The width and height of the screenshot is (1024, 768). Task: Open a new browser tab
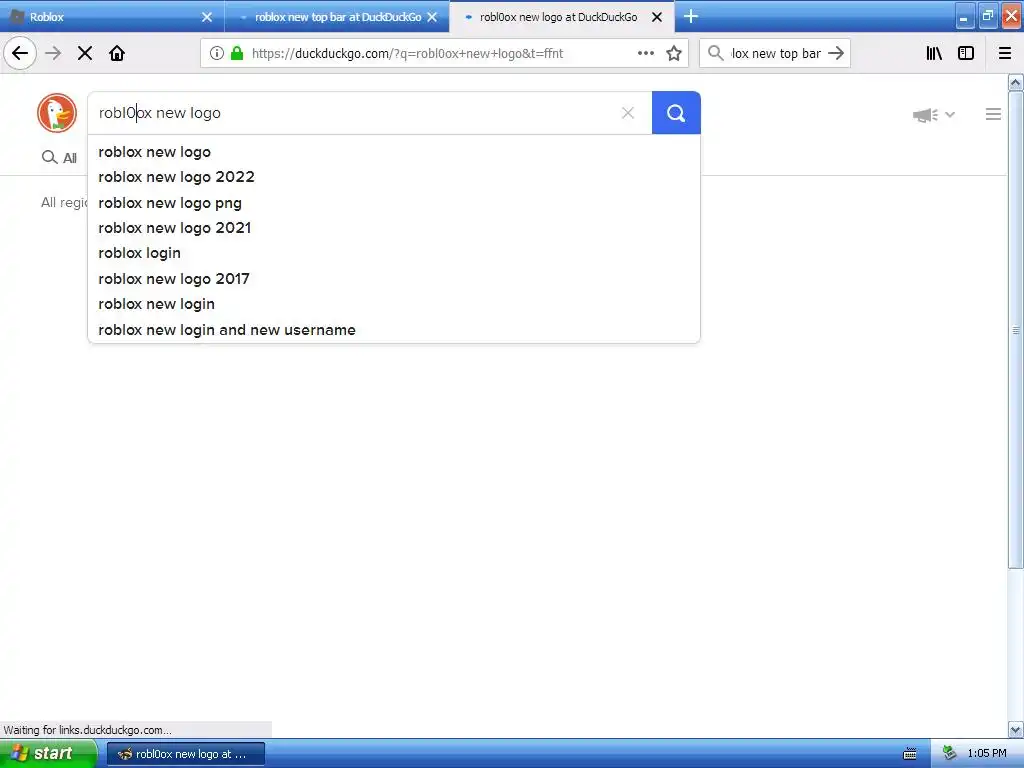[691, 16]
